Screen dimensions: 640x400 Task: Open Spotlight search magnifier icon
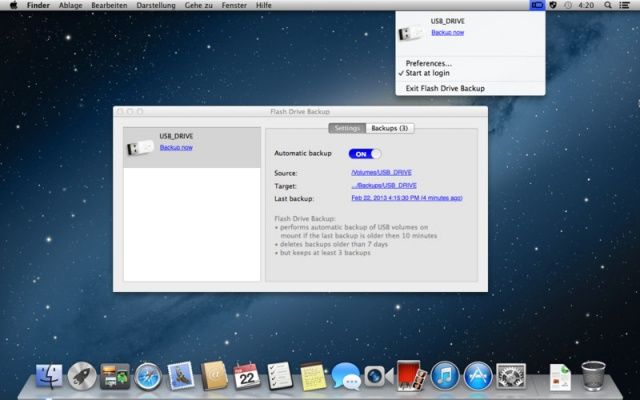[609, 5]
